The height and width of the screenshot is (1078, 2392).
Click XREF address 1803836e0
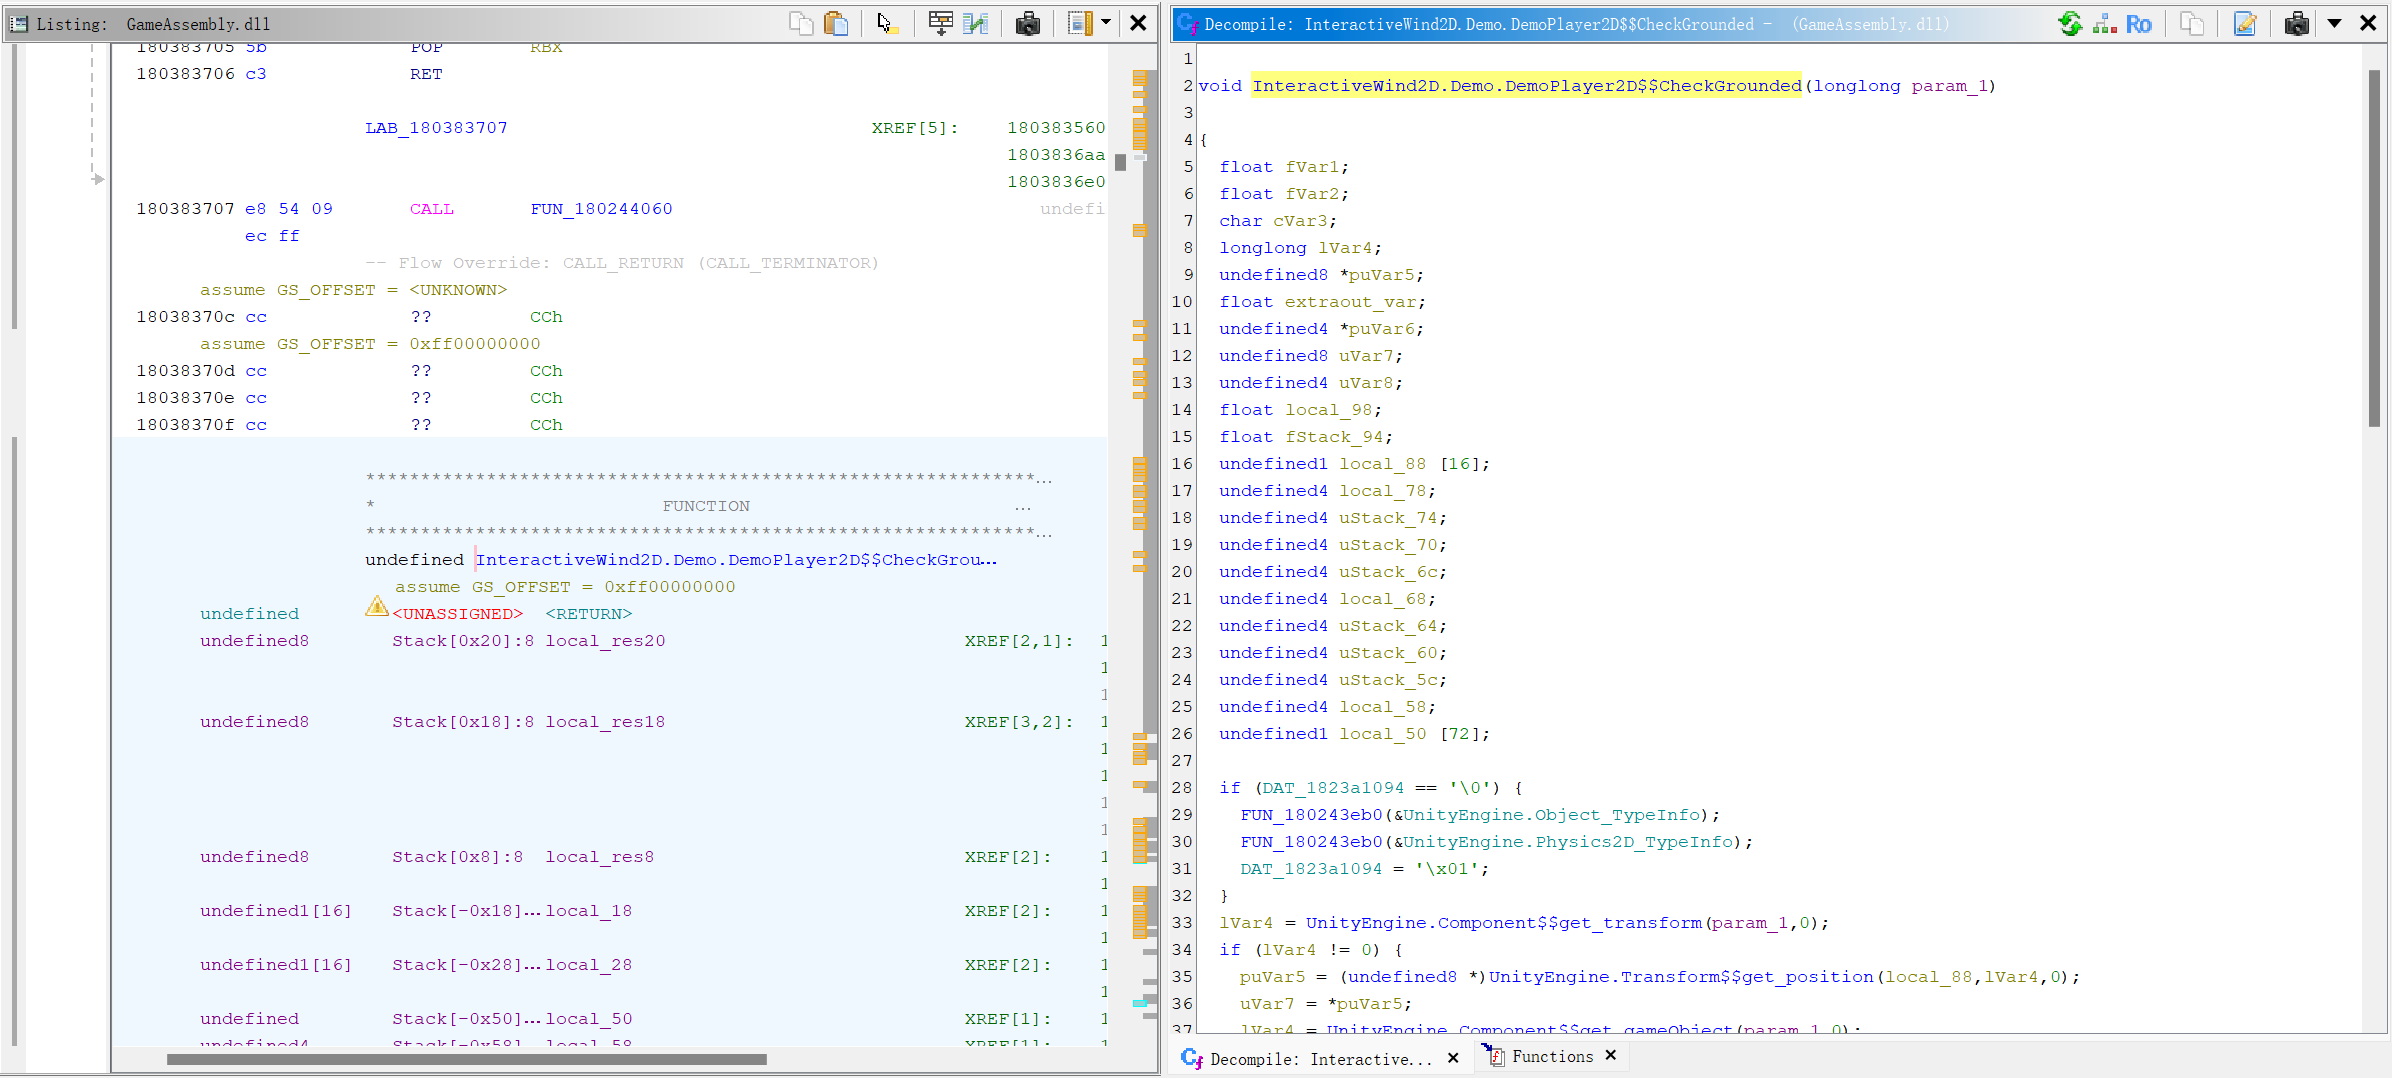tap(1056, 182)
